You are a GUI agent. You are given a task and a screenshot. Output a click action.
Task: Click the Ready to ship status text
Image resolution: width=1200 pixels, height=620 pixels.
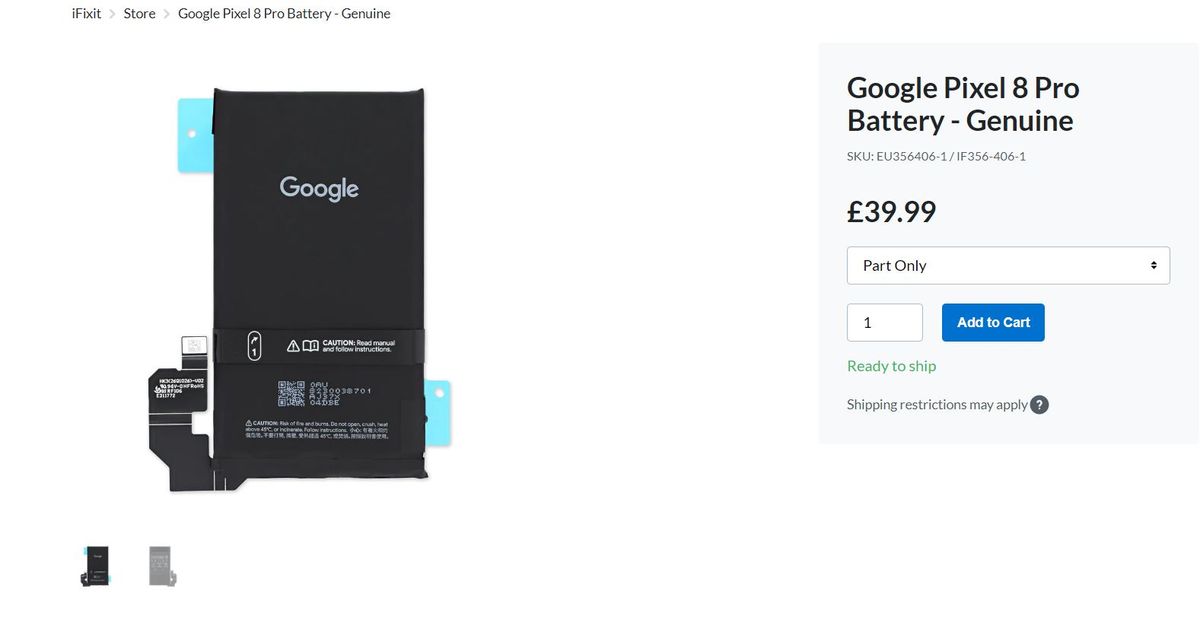[x=892, y=366]
